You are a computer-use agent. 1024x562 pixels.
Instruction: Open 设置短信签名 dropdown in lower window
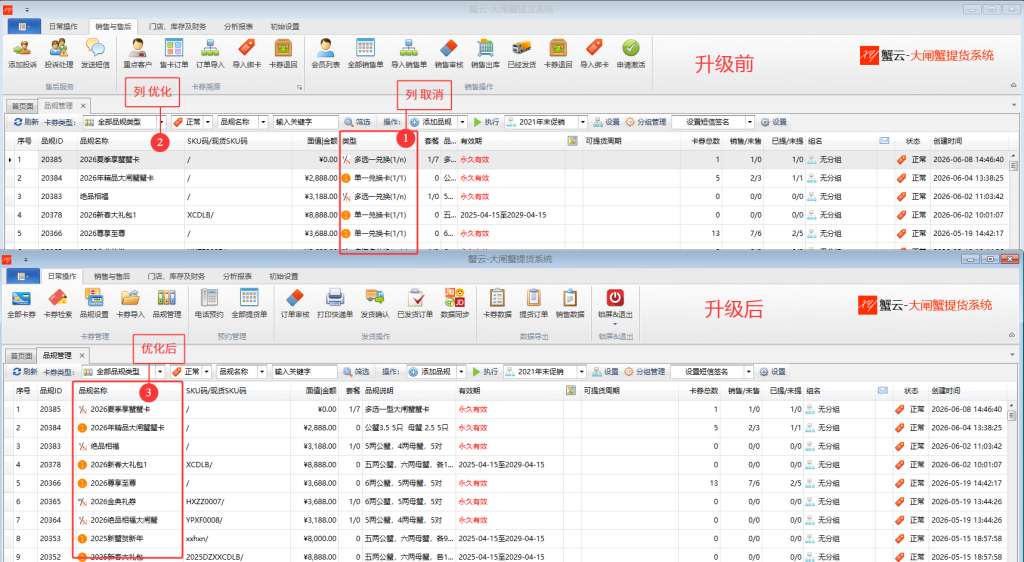tap(748, 372)
